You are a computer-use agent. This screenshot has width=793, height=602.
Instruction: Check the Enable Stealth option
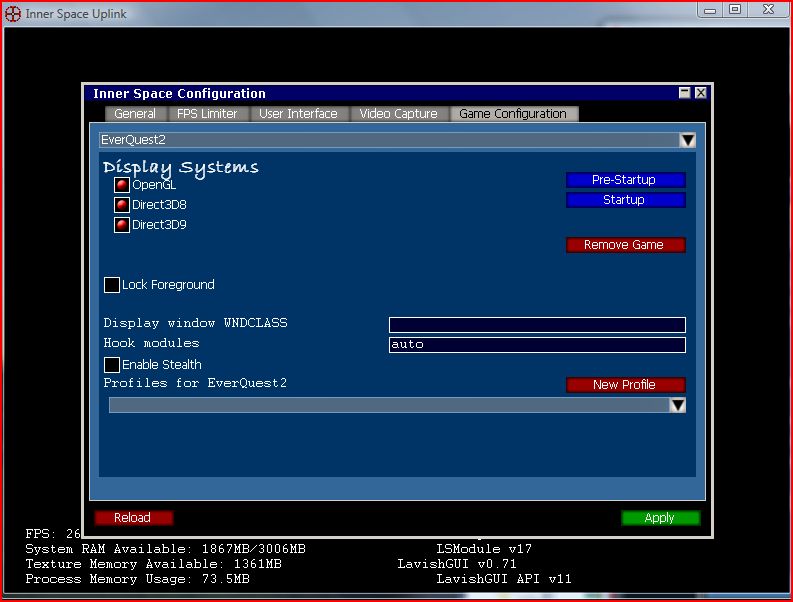tap(112, 365)
